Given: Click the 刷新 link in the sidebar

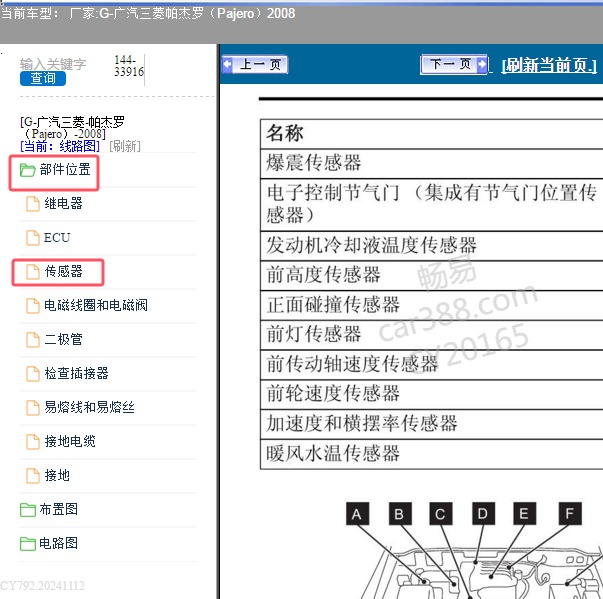Looking at the screenshot, I should 125,146.
